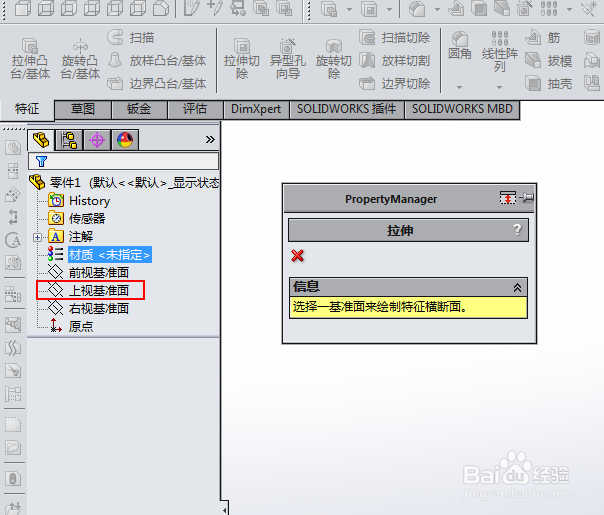Screen dimensions: 604x515
Task: Select the 零件1 root node
Action: [x=124, y=182]
